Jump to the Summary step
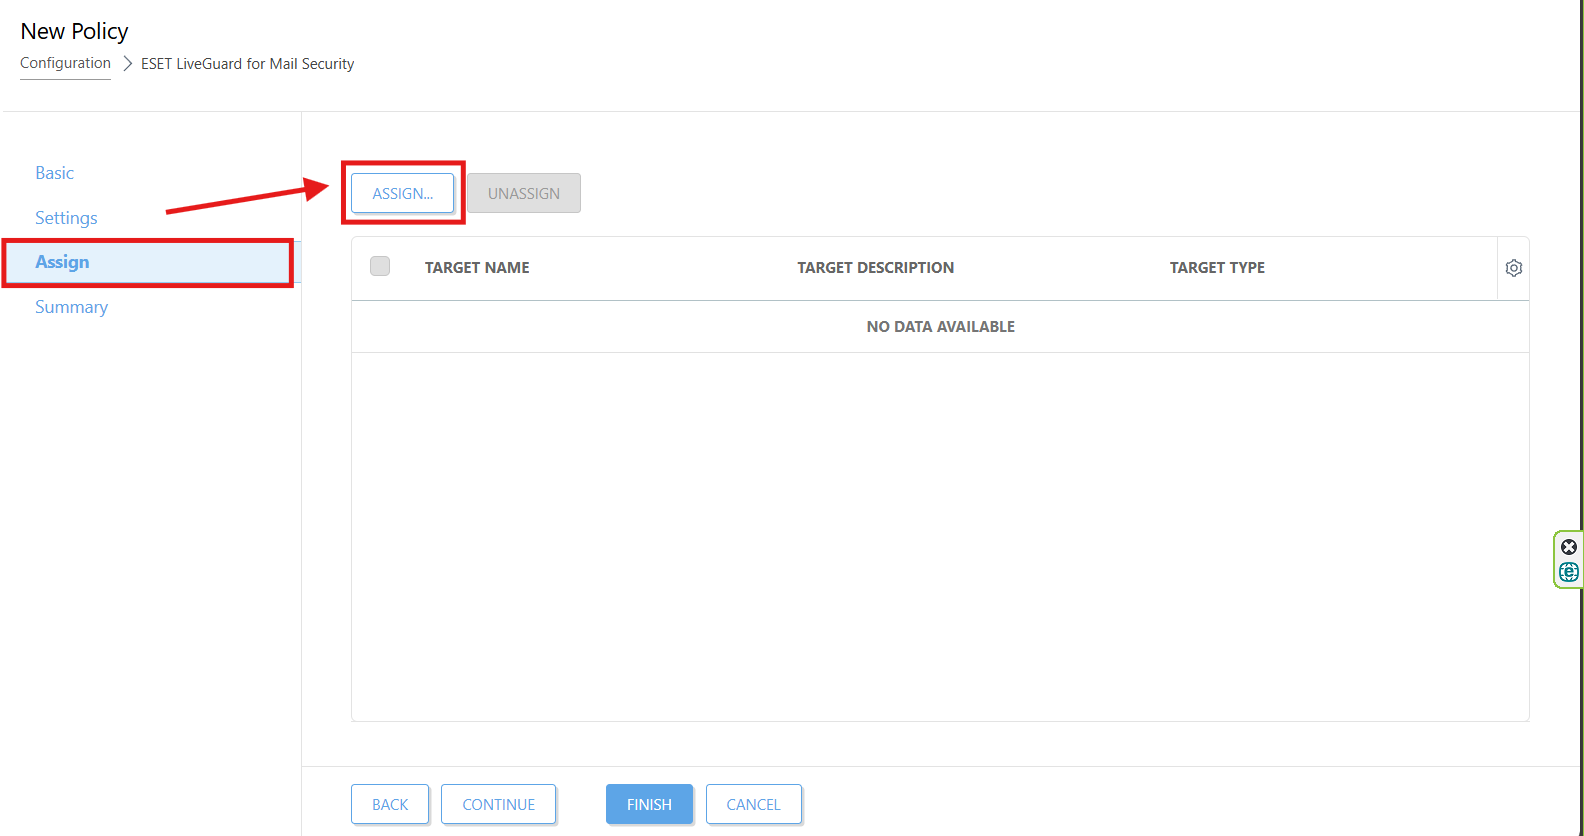Image resolution: width=1584 pixels, height=836 pixels. coord(71,307)
